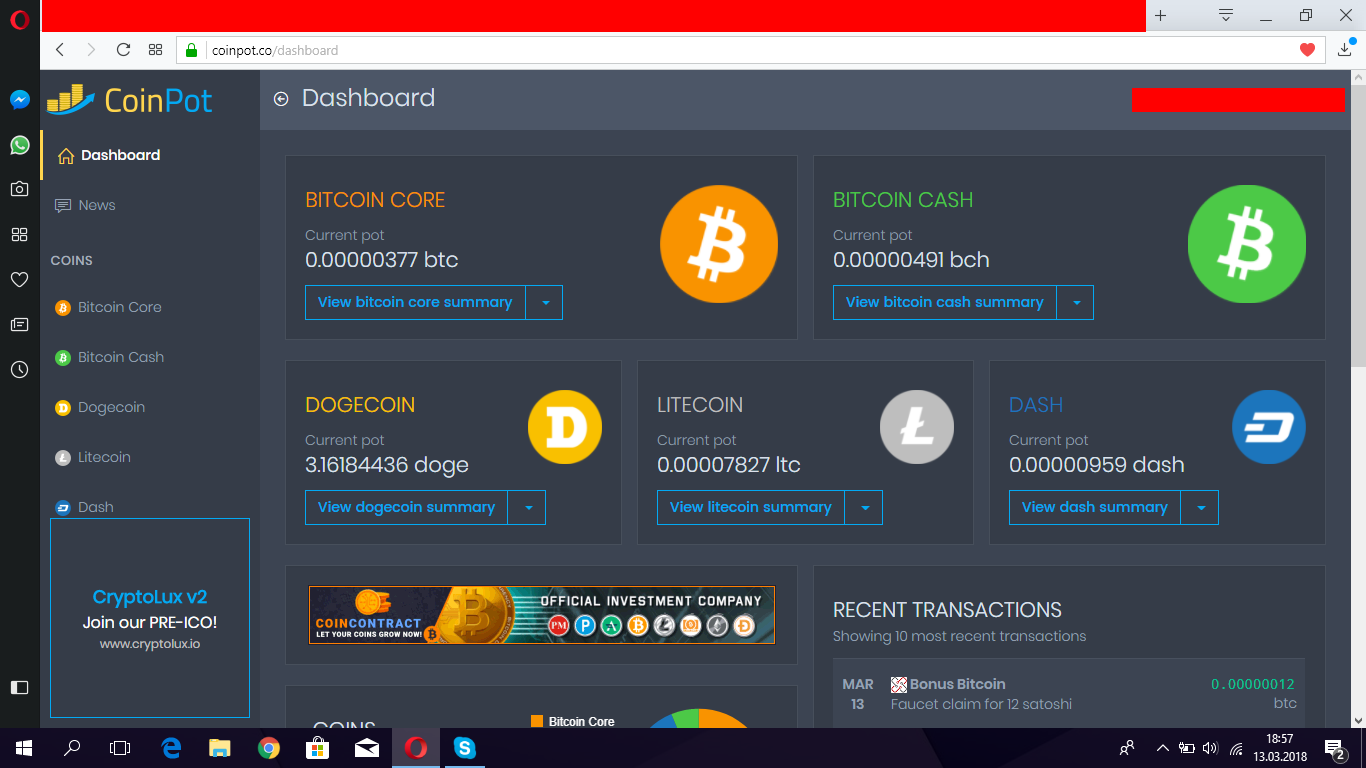This screenshot has width=1366, height=768.
Task: Open the downloads button
Action: (x=1345, y=49)
